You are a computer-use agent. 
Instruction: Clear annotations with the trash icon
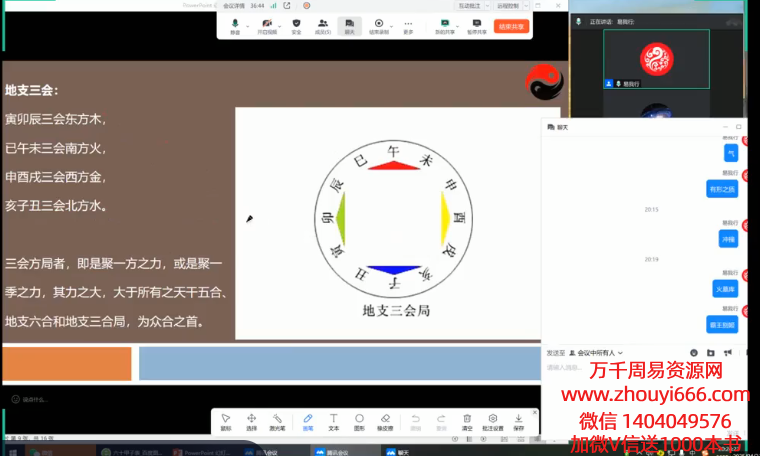click(x=467, y=420)
